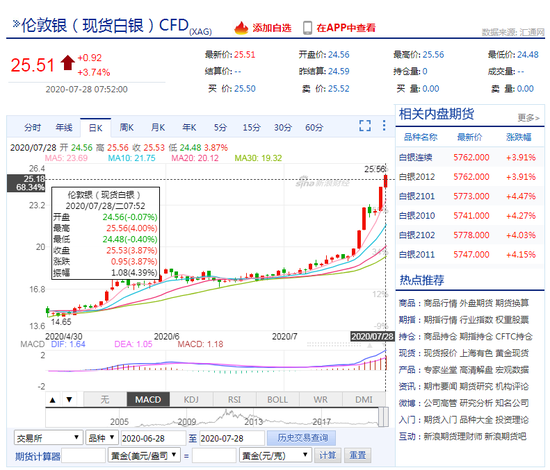Image resolution: width=550 pixels, height=470 pixels.
Task: Click the 品种名称 column header
Action: click(x=420, y=137)
